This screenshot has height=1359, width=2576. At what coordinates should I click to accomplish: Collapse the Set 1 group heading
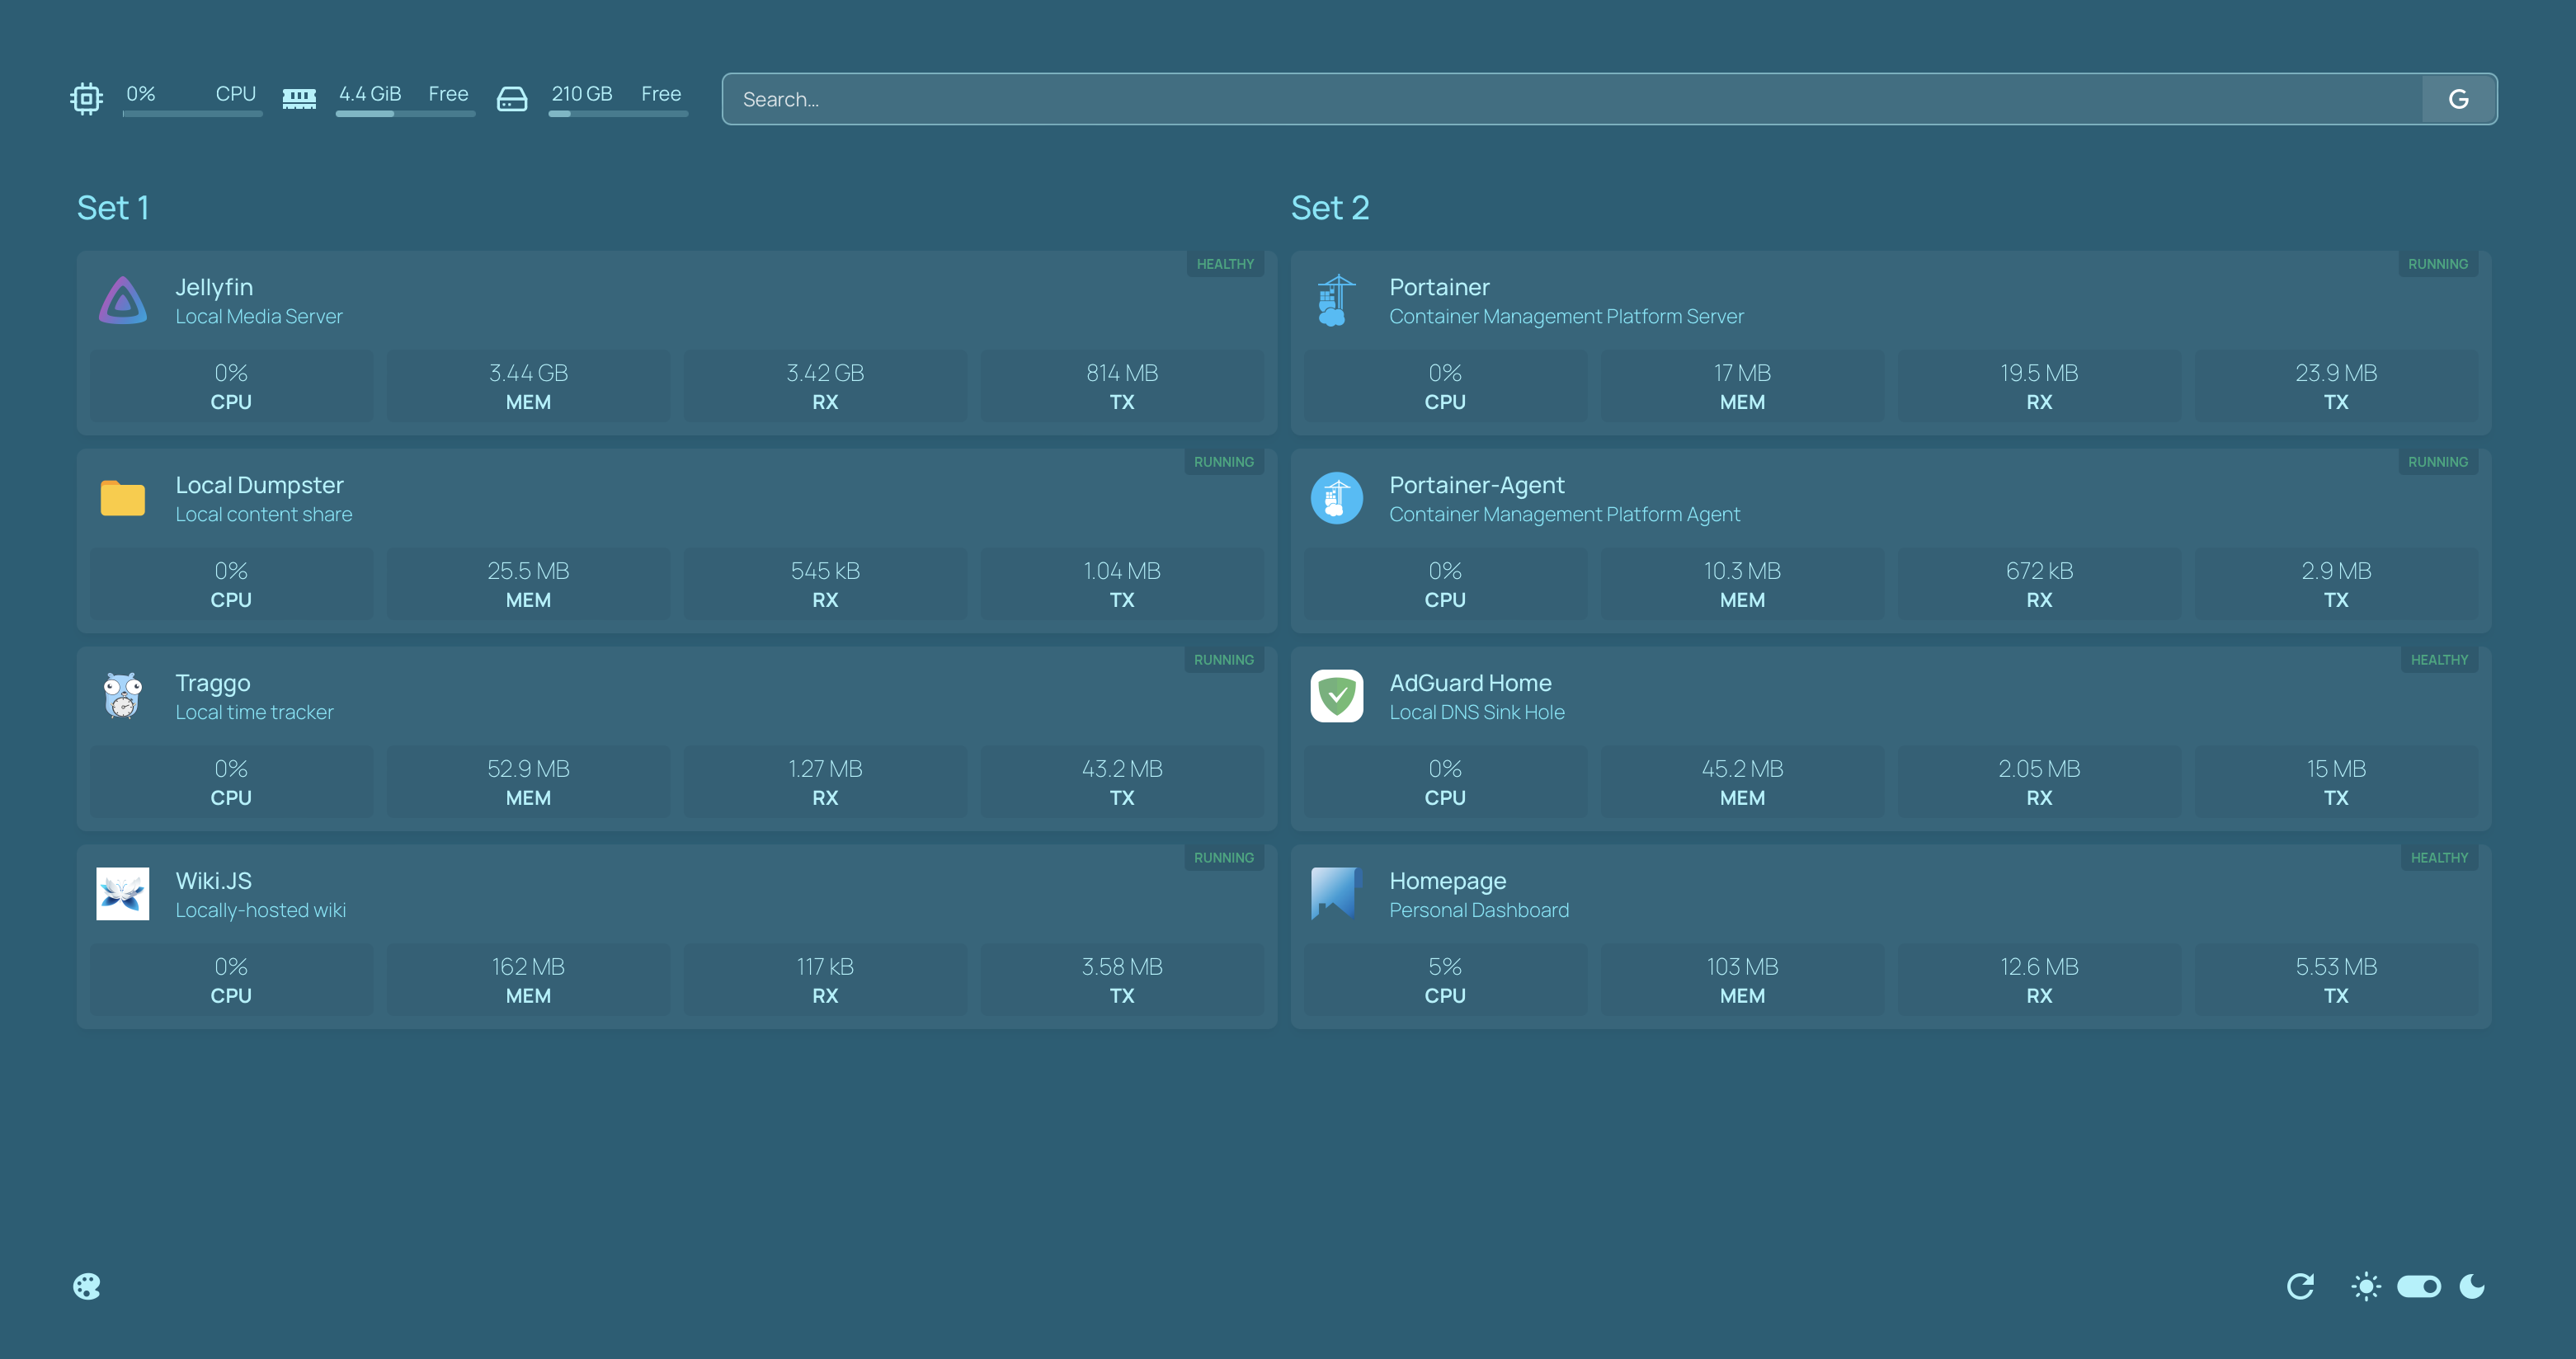point(113,208)
